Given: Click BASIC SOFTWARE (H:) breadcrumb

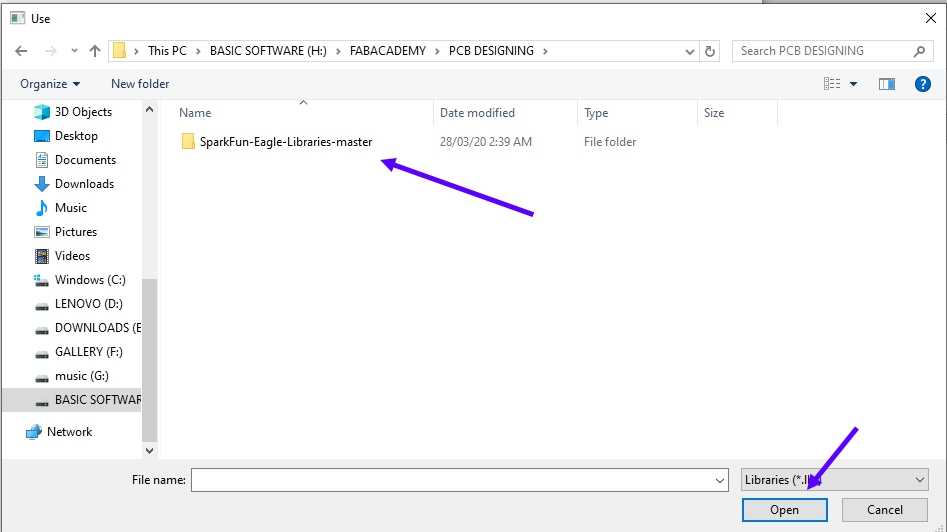Looking at the screenshot, I should point(268,51).
